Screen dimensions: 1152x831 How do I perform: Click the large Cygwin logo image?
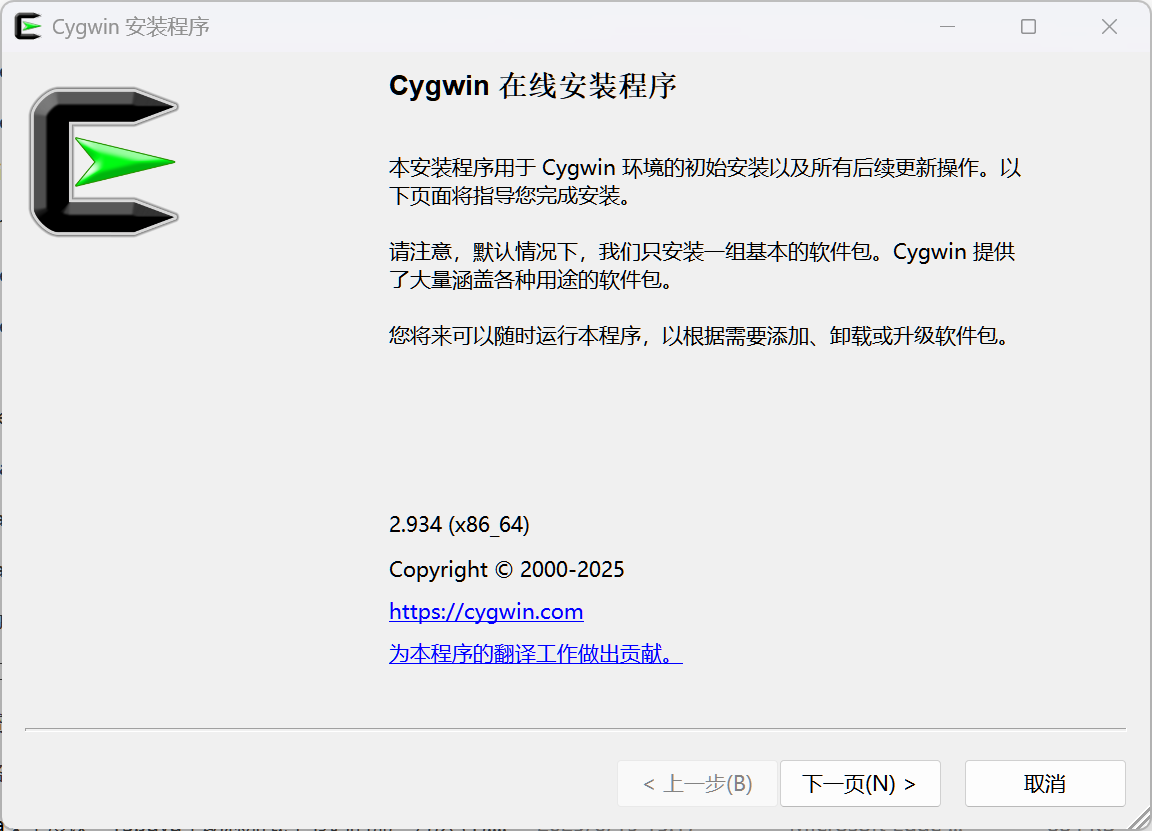[104, 162]
